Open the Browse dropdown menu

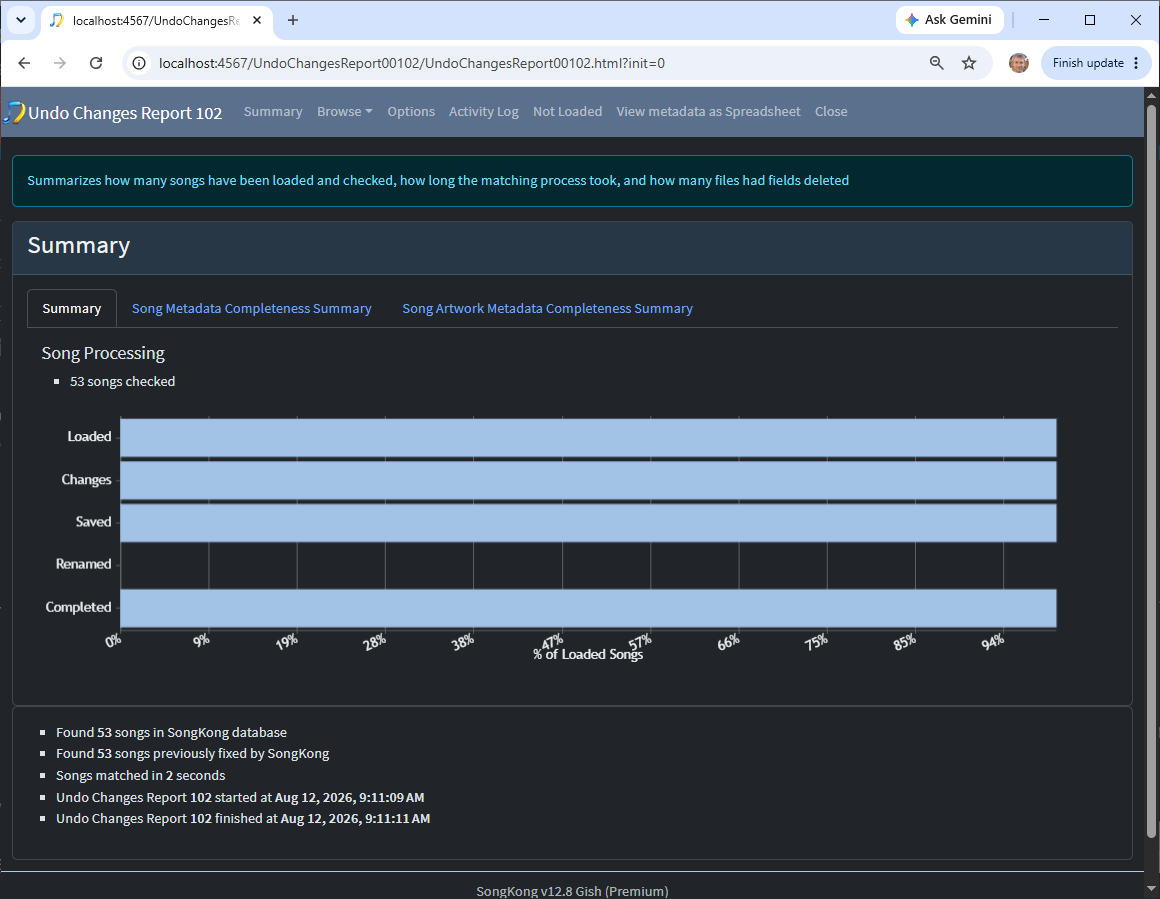[x=345, y=112]
